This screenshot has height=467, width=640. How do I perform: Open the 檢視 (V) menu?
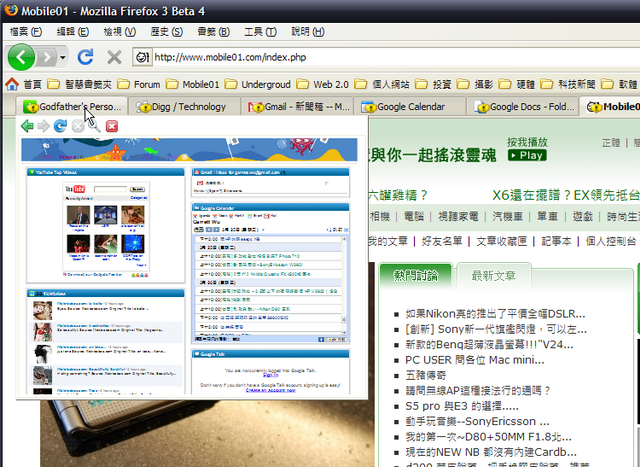click(x=120, y=32)
